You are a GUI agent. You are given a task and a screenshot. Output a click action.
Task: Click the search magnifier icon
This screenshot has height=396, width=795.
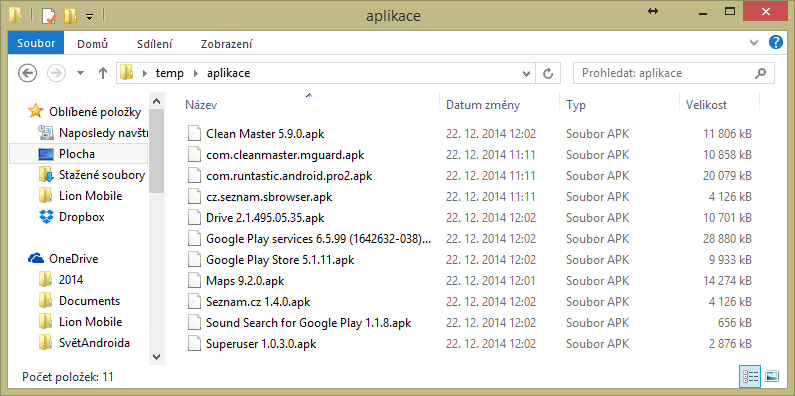click(761, 73)
